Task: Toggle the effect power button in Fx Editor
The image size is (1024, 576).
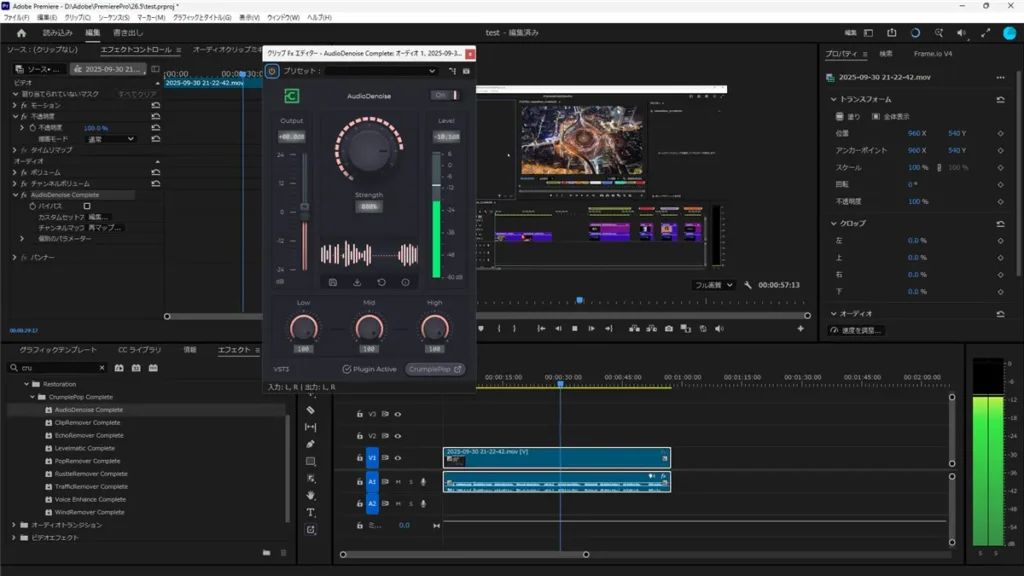Action: click(272, 71)
